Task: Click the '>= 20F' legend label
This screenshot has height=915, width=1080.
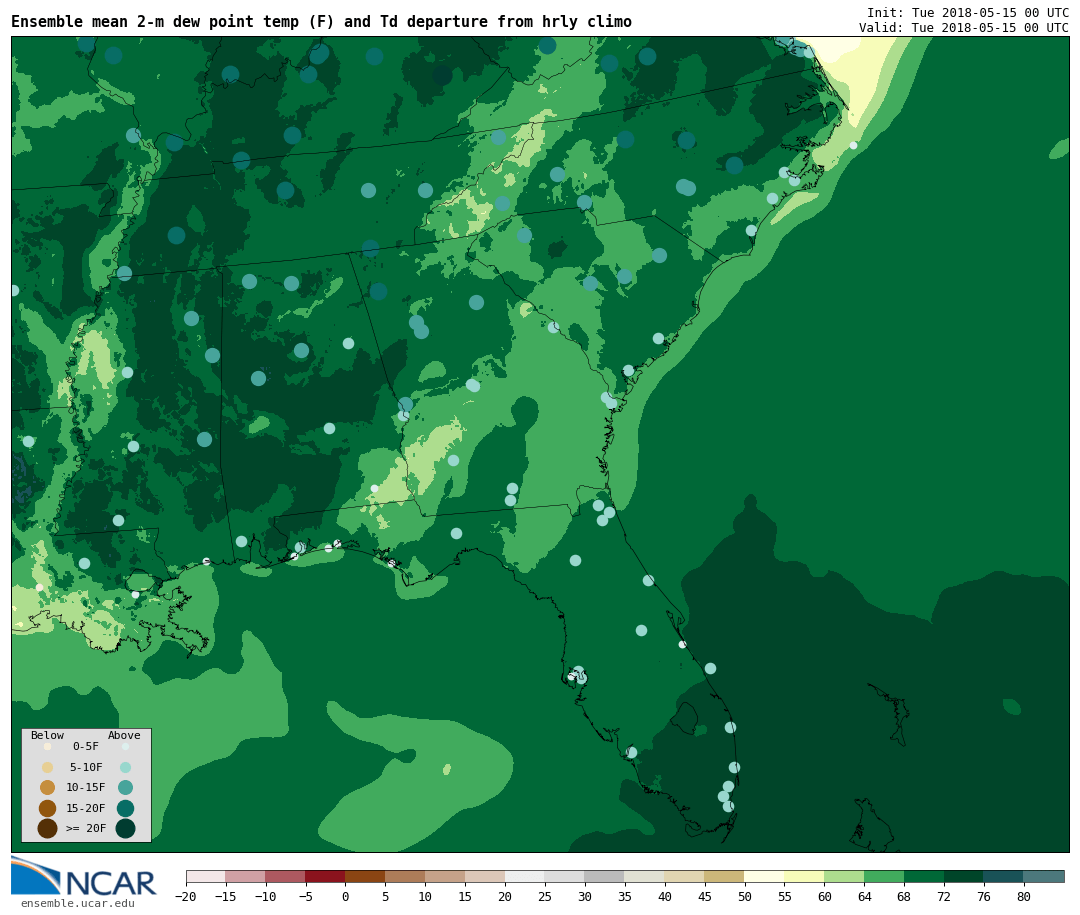Action: click(x=86, y=828)
